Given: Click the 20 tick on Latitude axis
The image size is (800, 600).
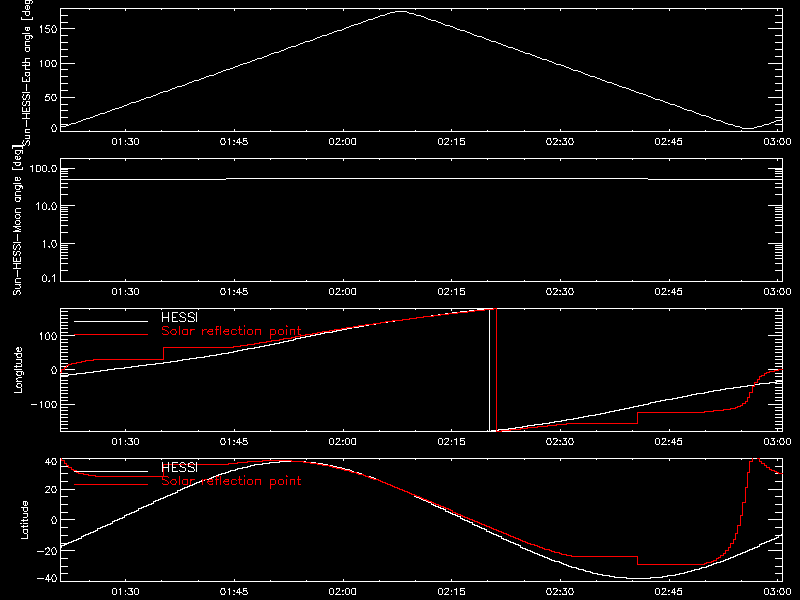Looking at the screenshot, I should (x=51, y=490).
